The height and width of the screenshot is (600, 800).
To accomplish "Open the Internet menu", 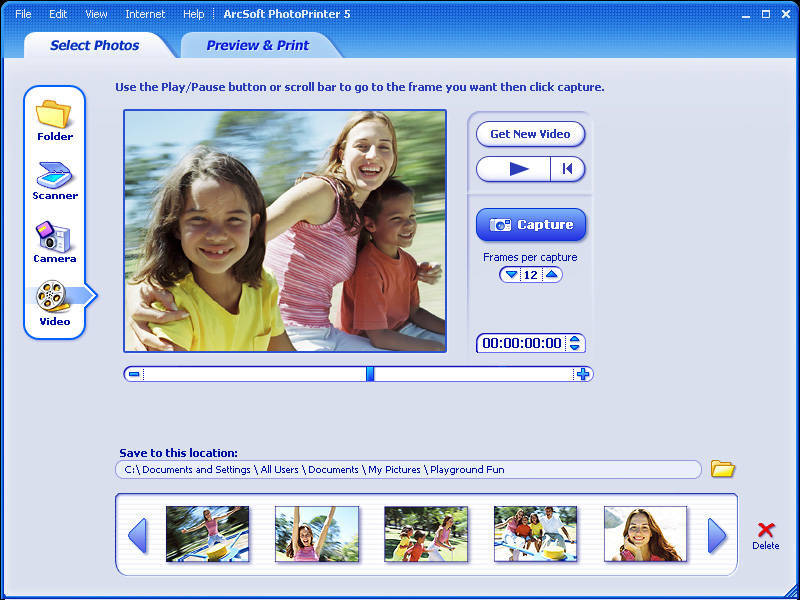I will [145, 14].
